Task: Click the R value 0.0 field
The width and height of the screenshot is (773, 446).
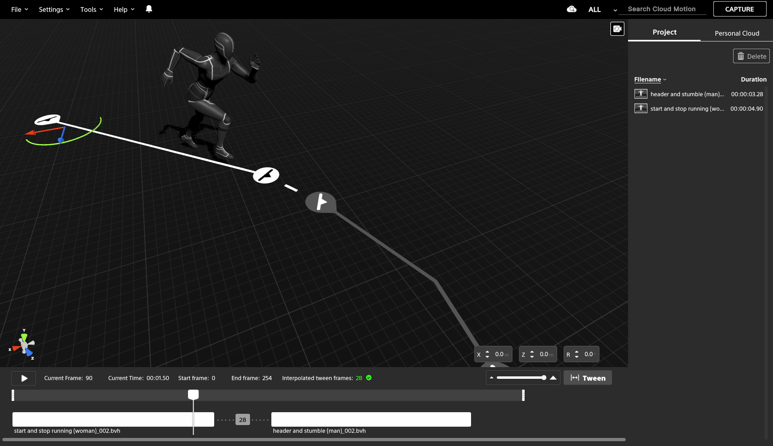Action: coord(589,354)
